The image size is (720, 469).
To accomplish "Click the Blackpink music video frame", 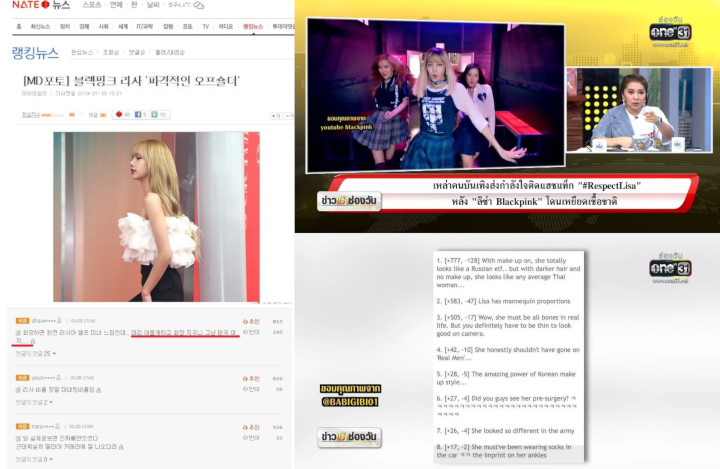I will [x=436, y=95].
